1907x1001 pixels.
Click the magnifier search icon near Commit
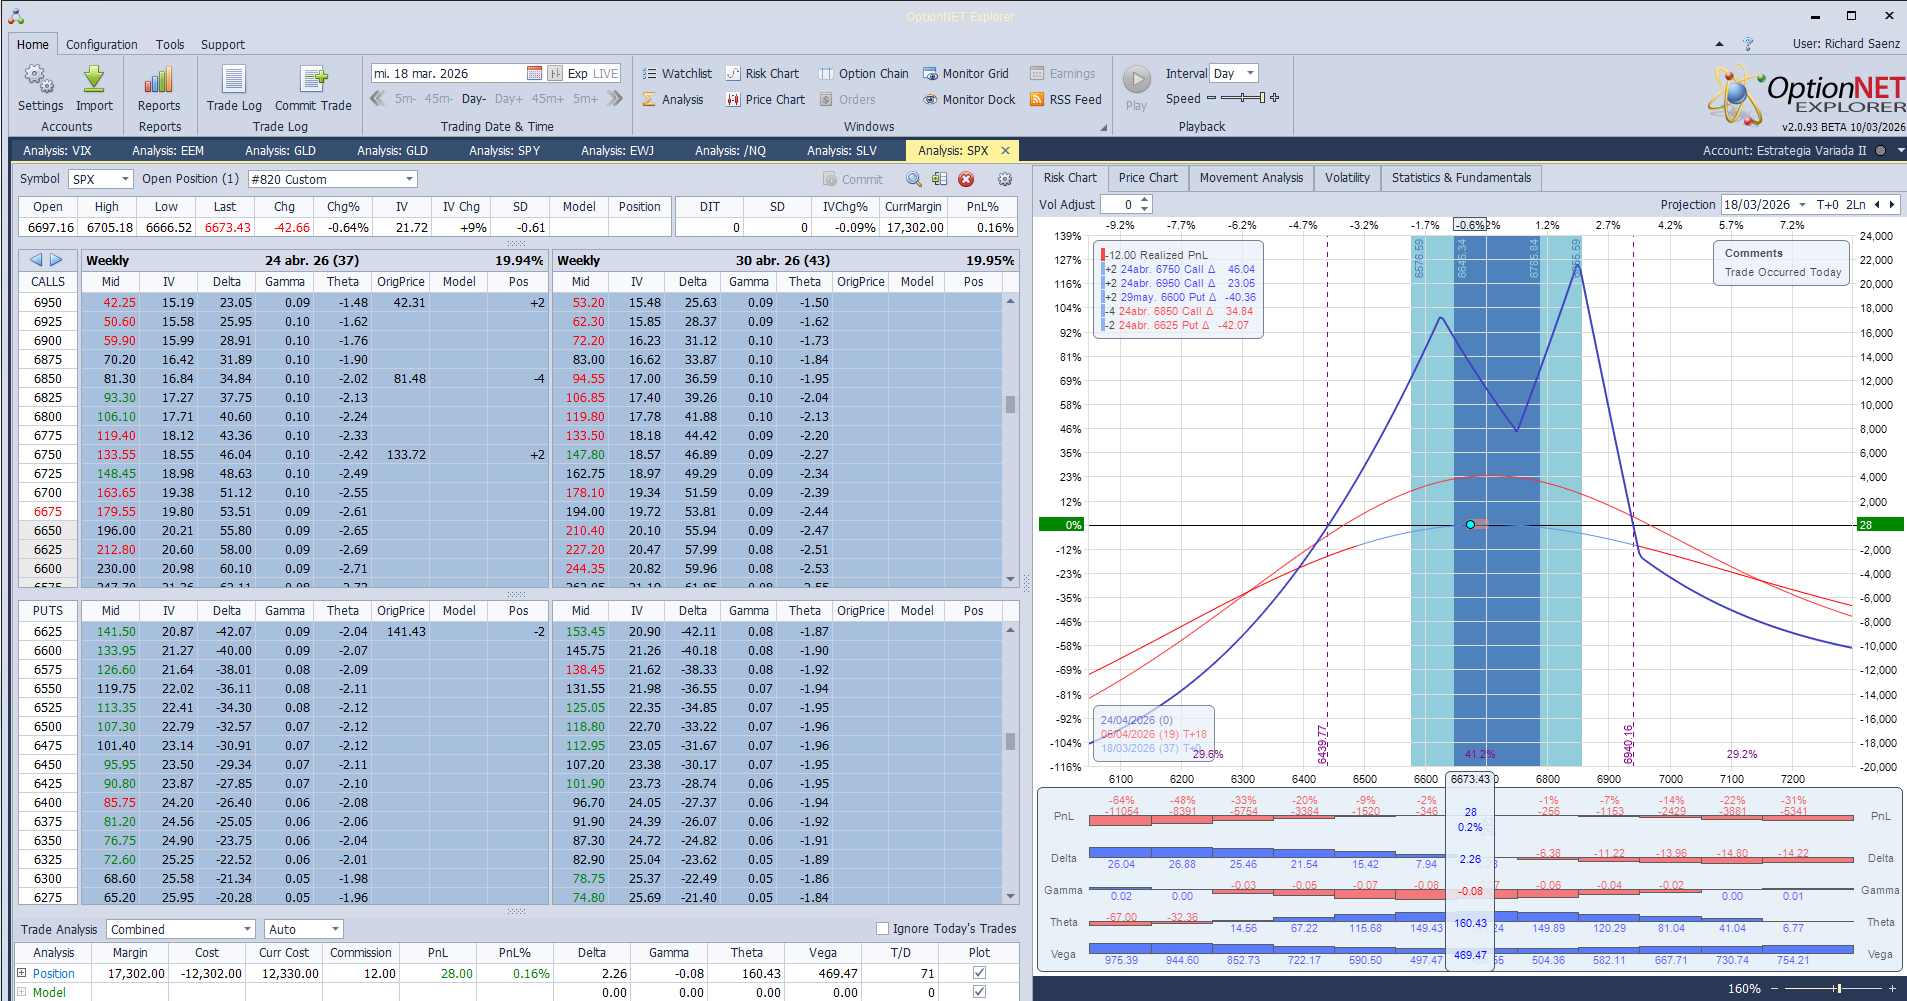(x=914, y=179)
